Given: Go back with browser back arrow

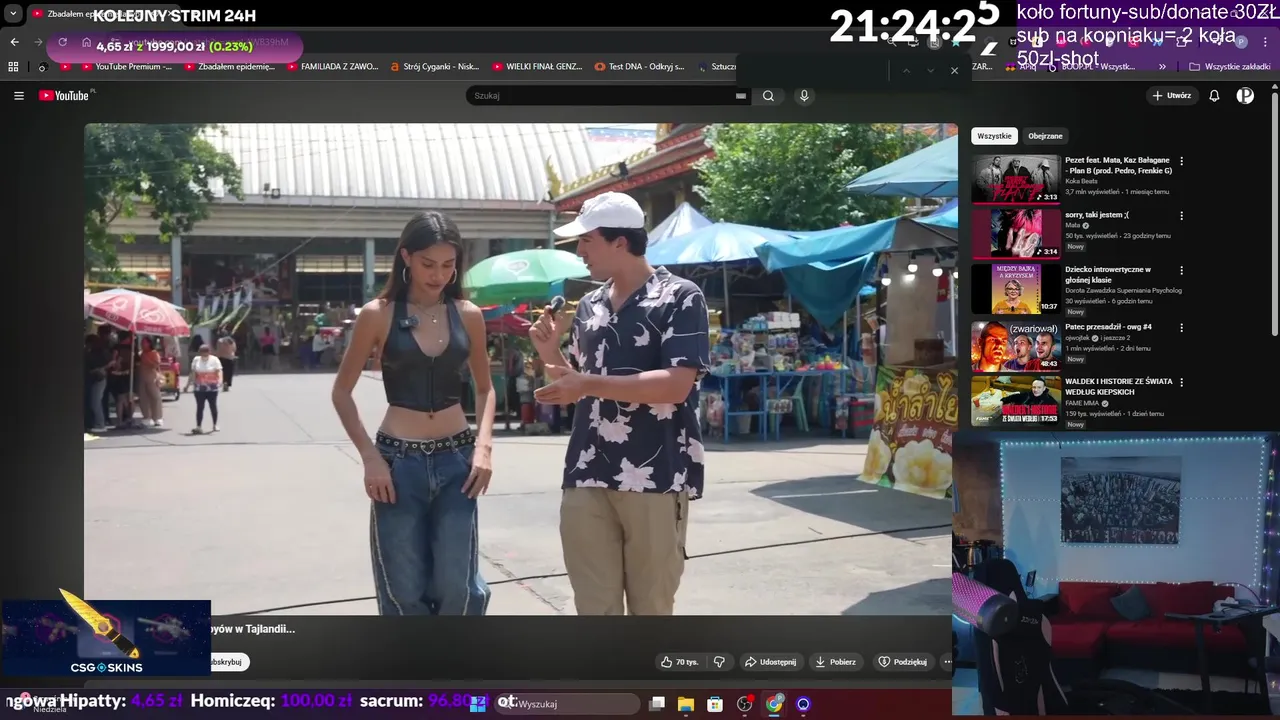Looking at the screenshot, I should point(14,42).
